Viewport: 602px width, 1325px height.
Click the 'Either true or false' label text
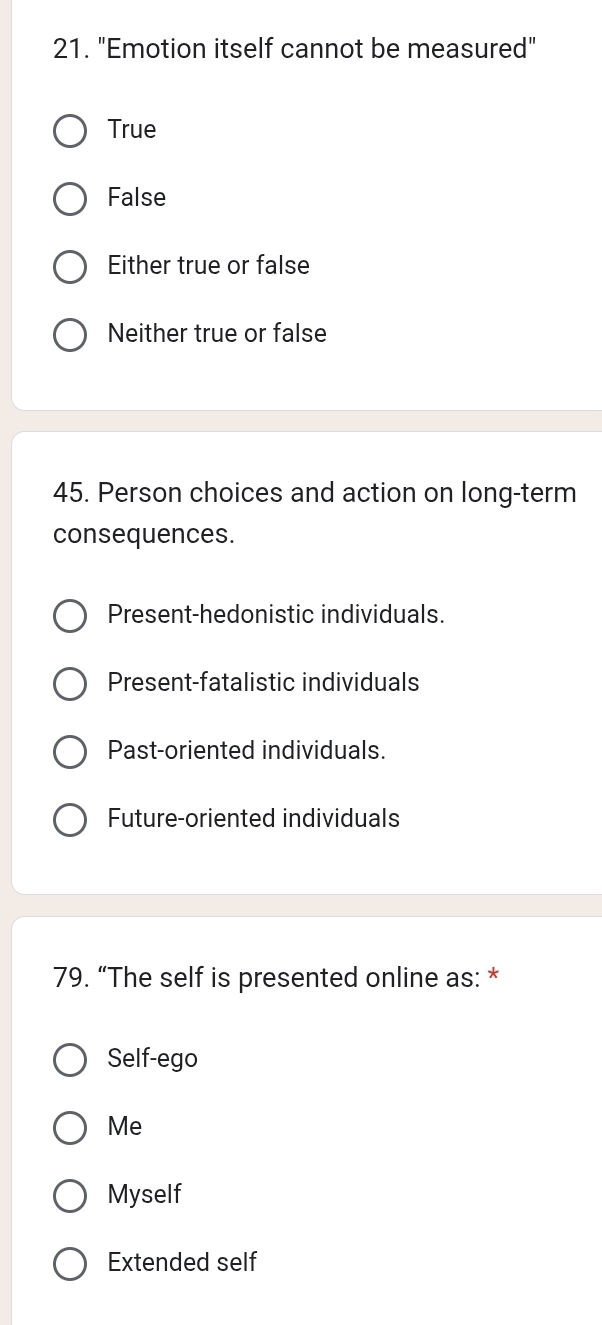tap(209, 265)
